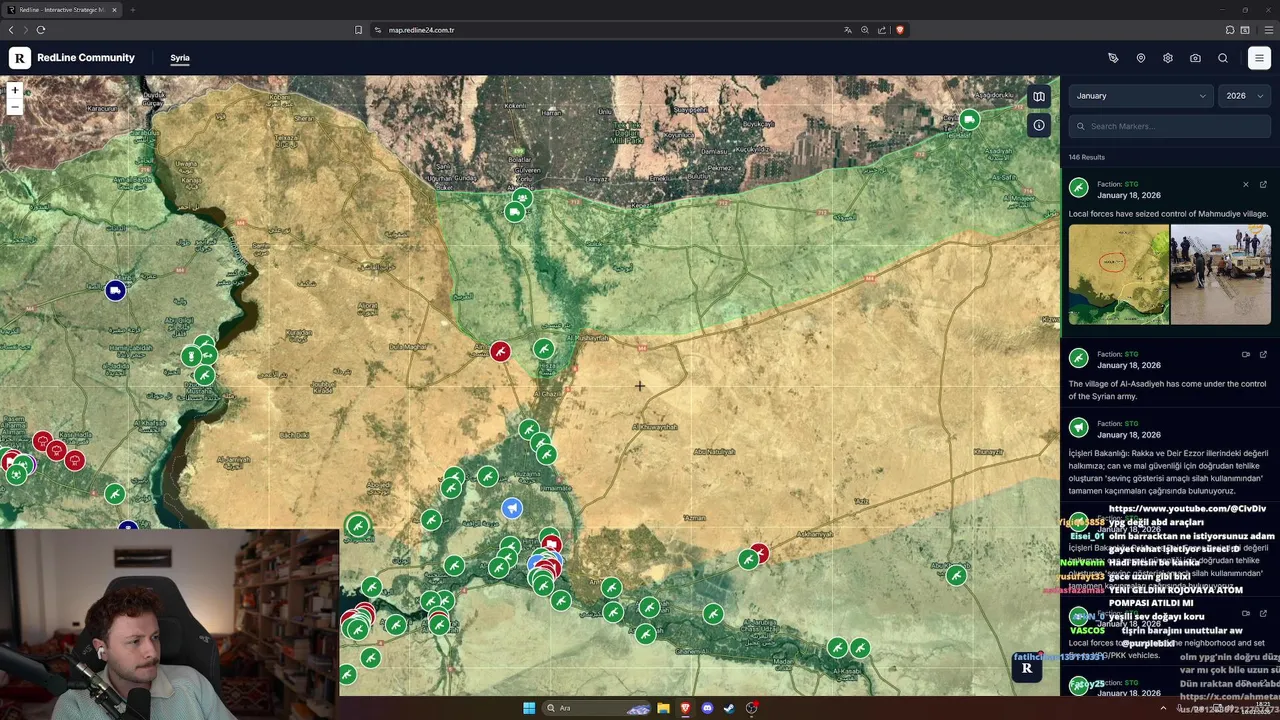
Task: Select the Syria tab
Action: 180,58
